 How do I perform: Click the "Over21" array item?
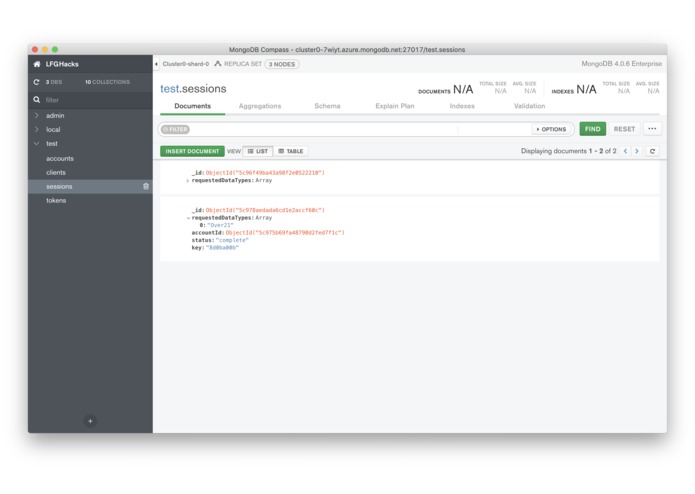click(220, 225)
